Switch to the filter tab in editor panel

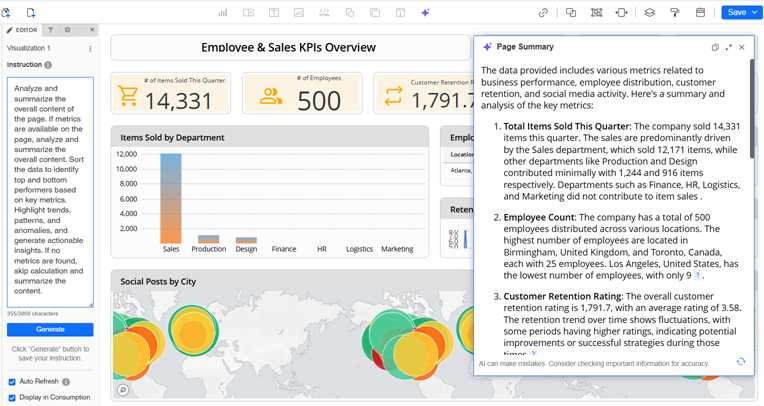click(51, 30)
